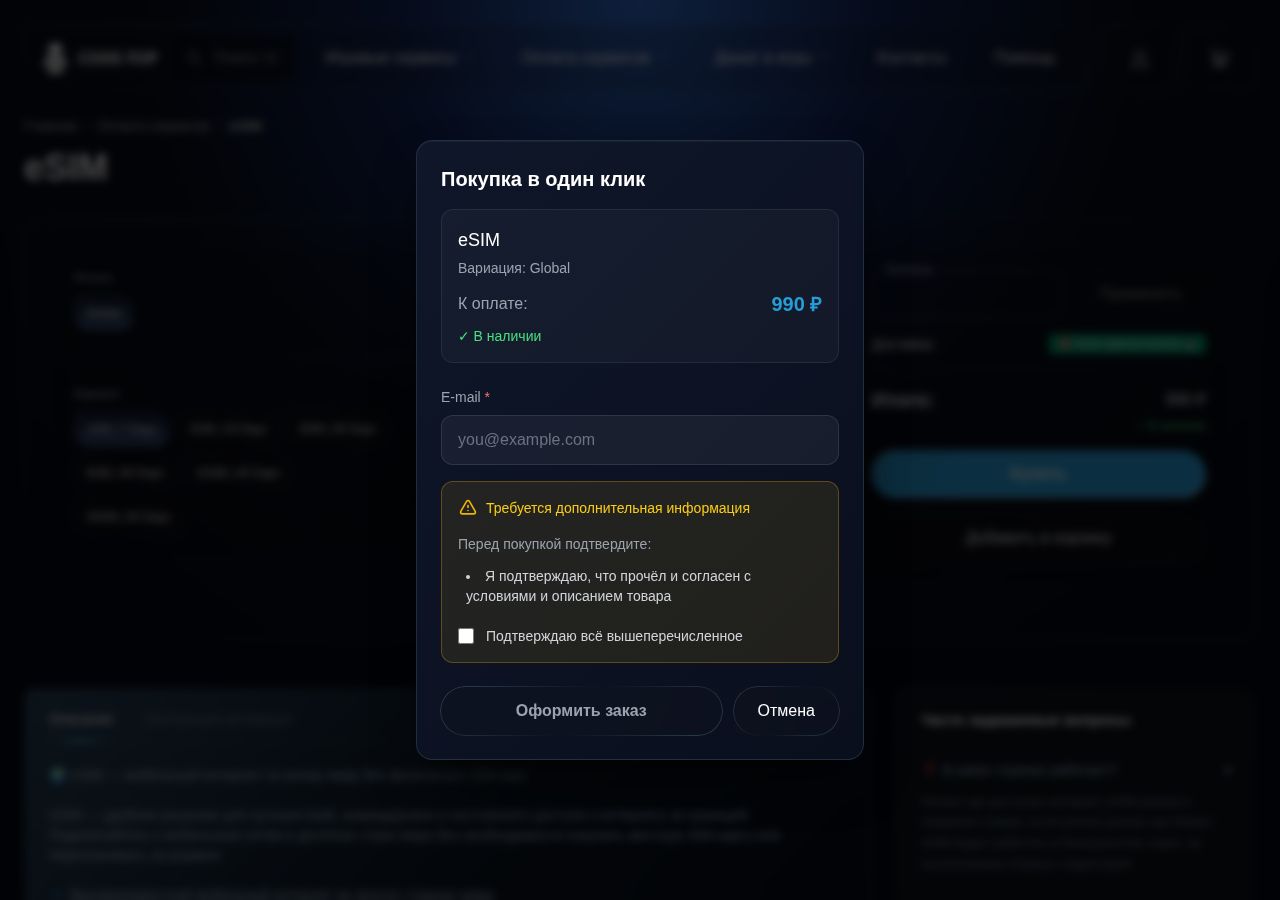This screenshot has width=1280, height=900.
Task: Focus the E-mail input field
Action: click(640, 440)
